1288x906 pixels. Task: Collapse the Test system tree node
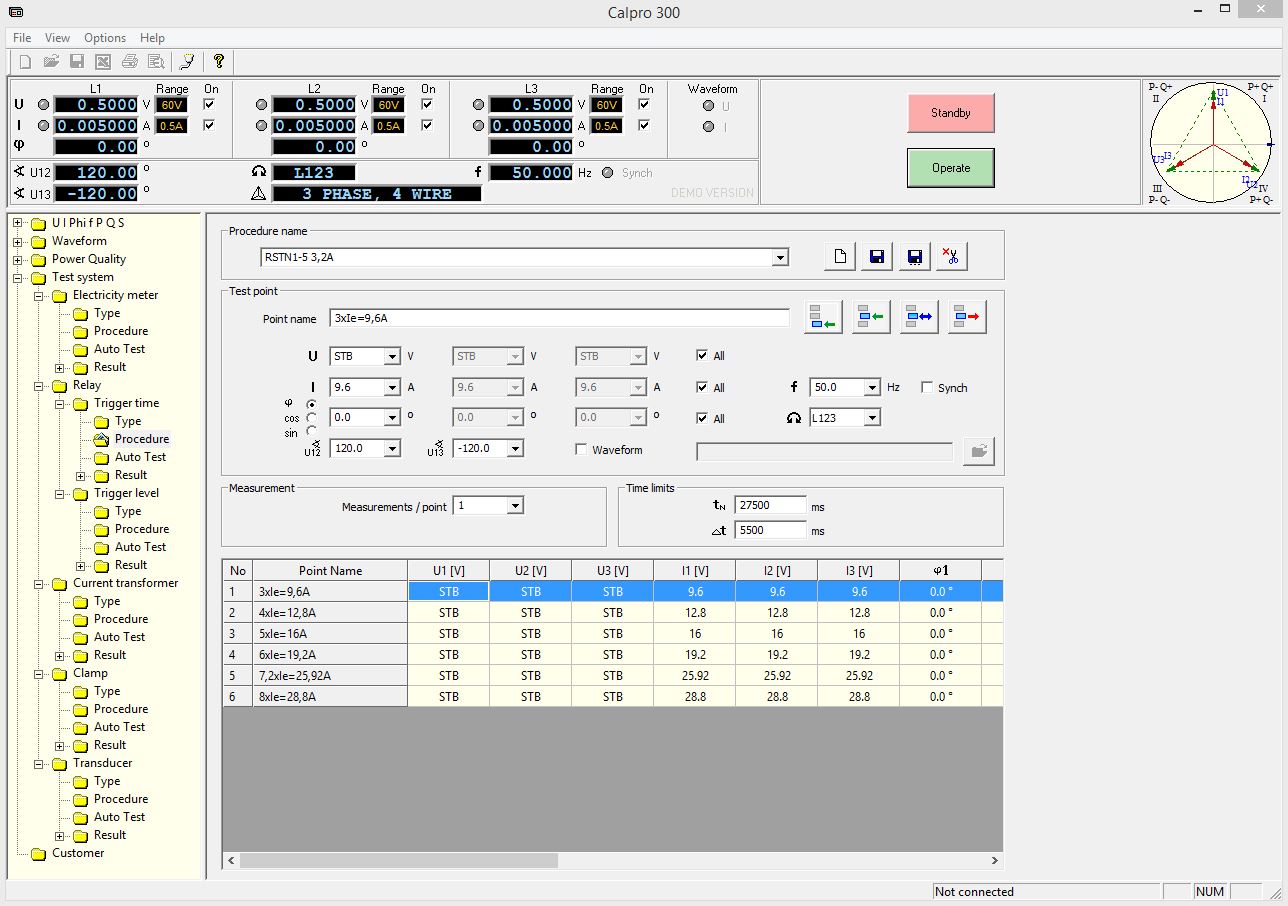[17, 277]
